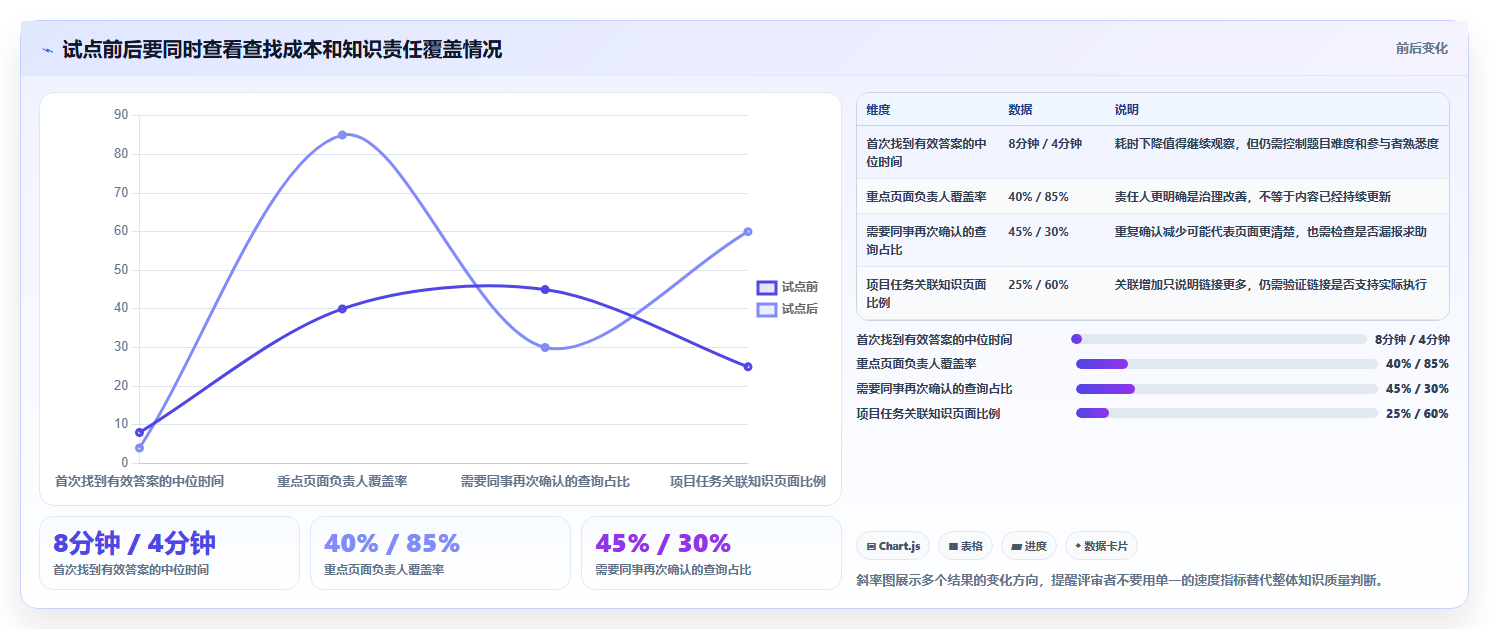Click the panel title 试点前后要同时查看查找成本
The height and width of the screenshot is (629, 1489).
[282, 49]
